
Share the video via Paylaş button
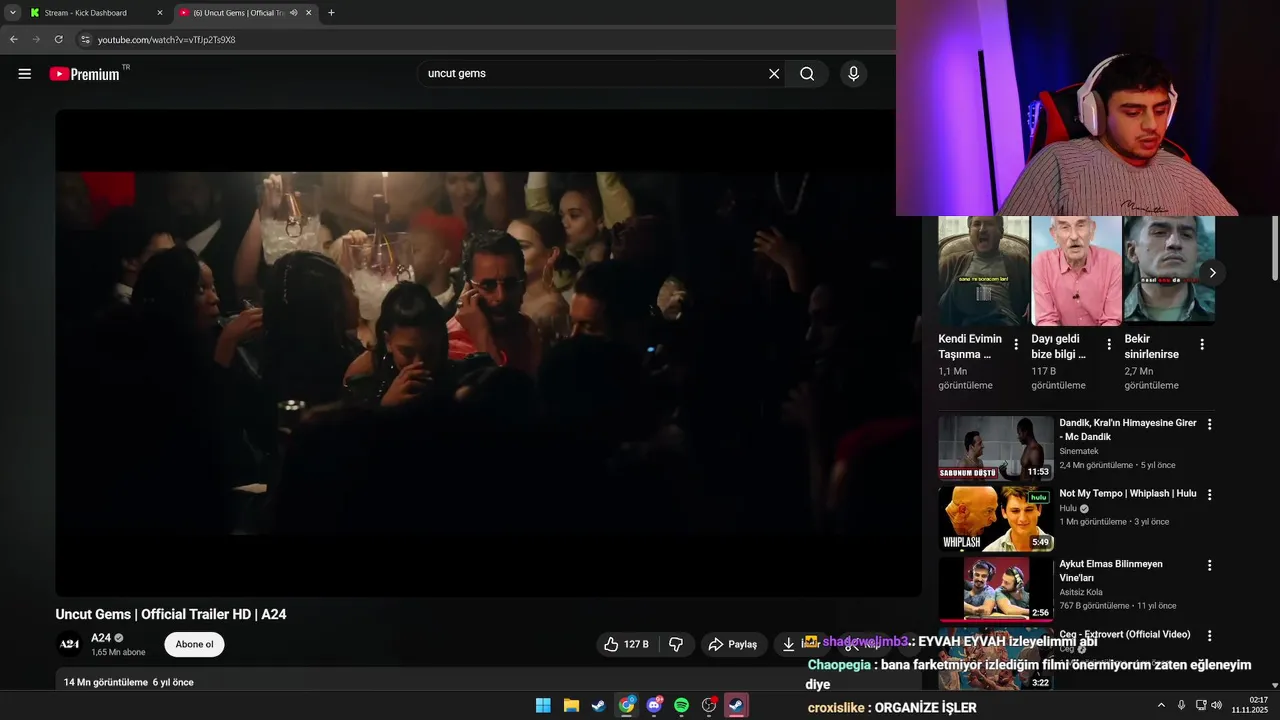(x=734, y=645)
